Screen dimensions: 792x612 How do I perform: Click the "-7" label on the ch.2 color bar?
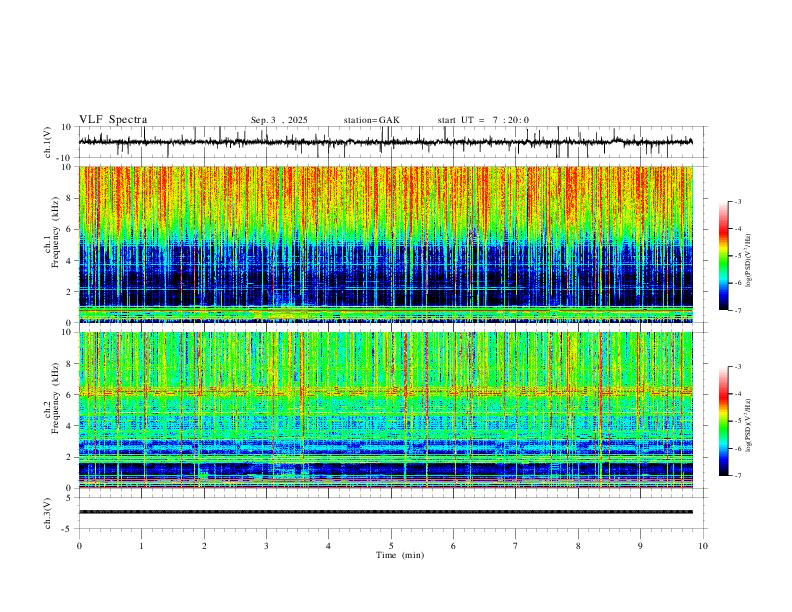[x=738, y=476]
